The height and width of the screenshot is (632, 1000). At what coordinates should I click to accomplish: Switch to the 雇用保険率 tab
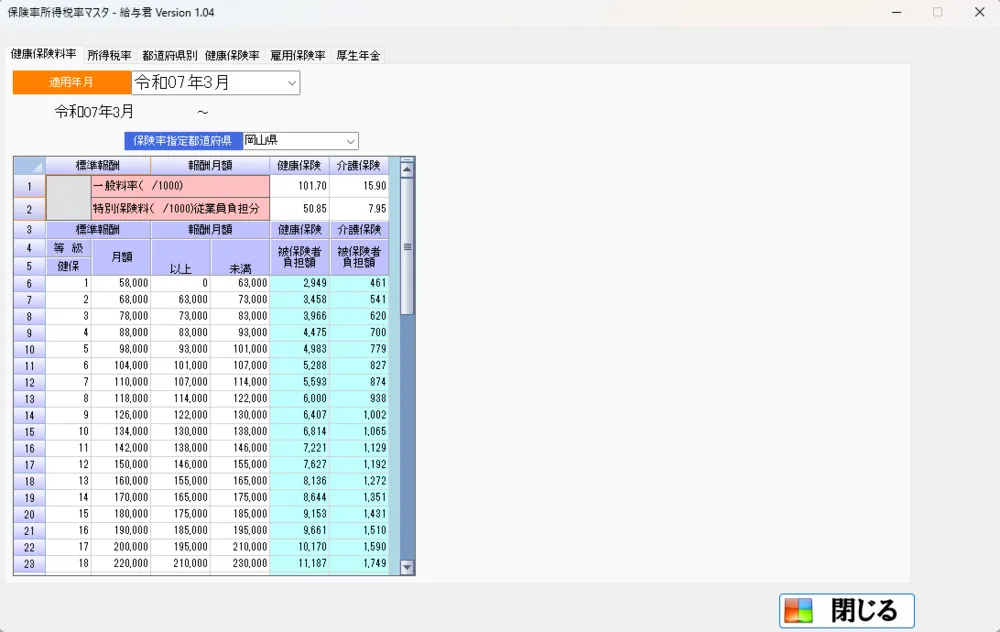coord(298,56)
